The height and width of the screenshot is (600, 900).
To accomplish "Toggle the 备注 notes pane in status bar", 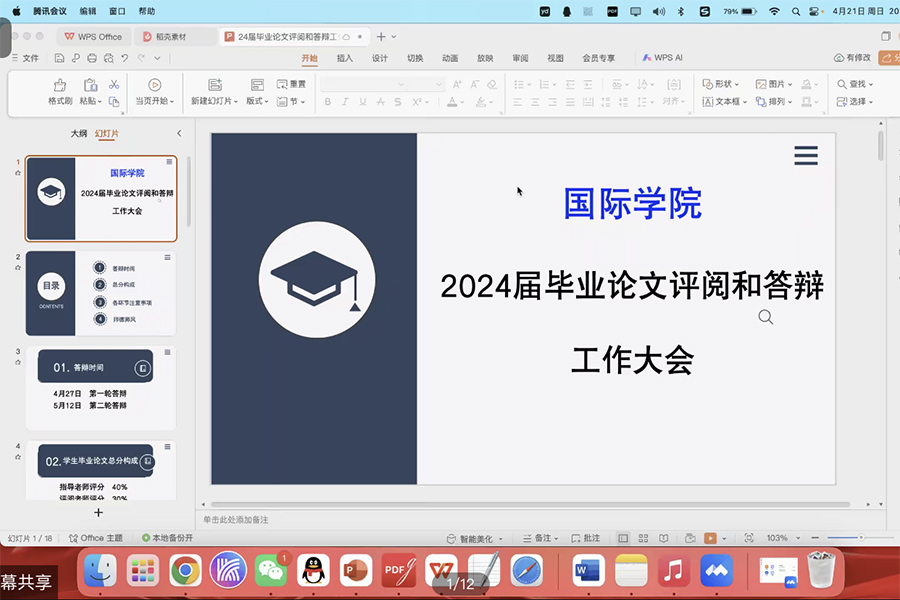I will pyautogui.click(x=539, y=538).
